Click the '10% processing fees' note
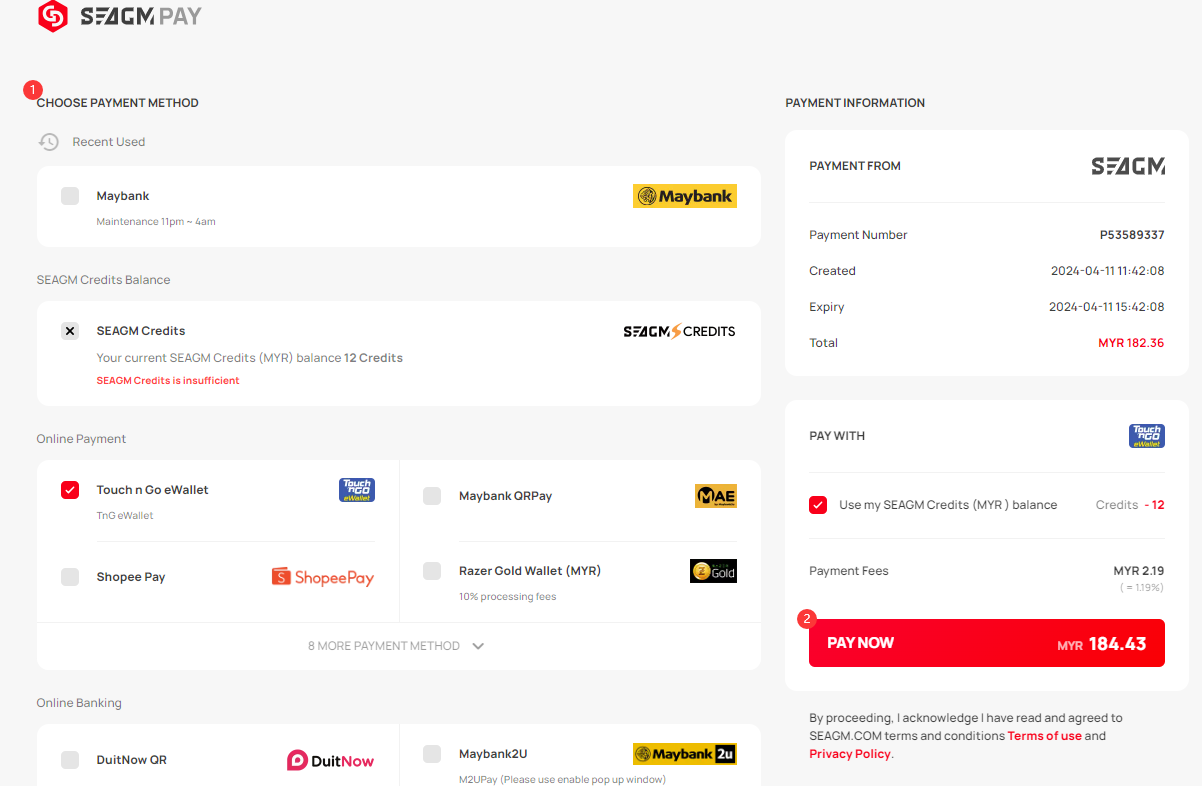 (508, 597)
